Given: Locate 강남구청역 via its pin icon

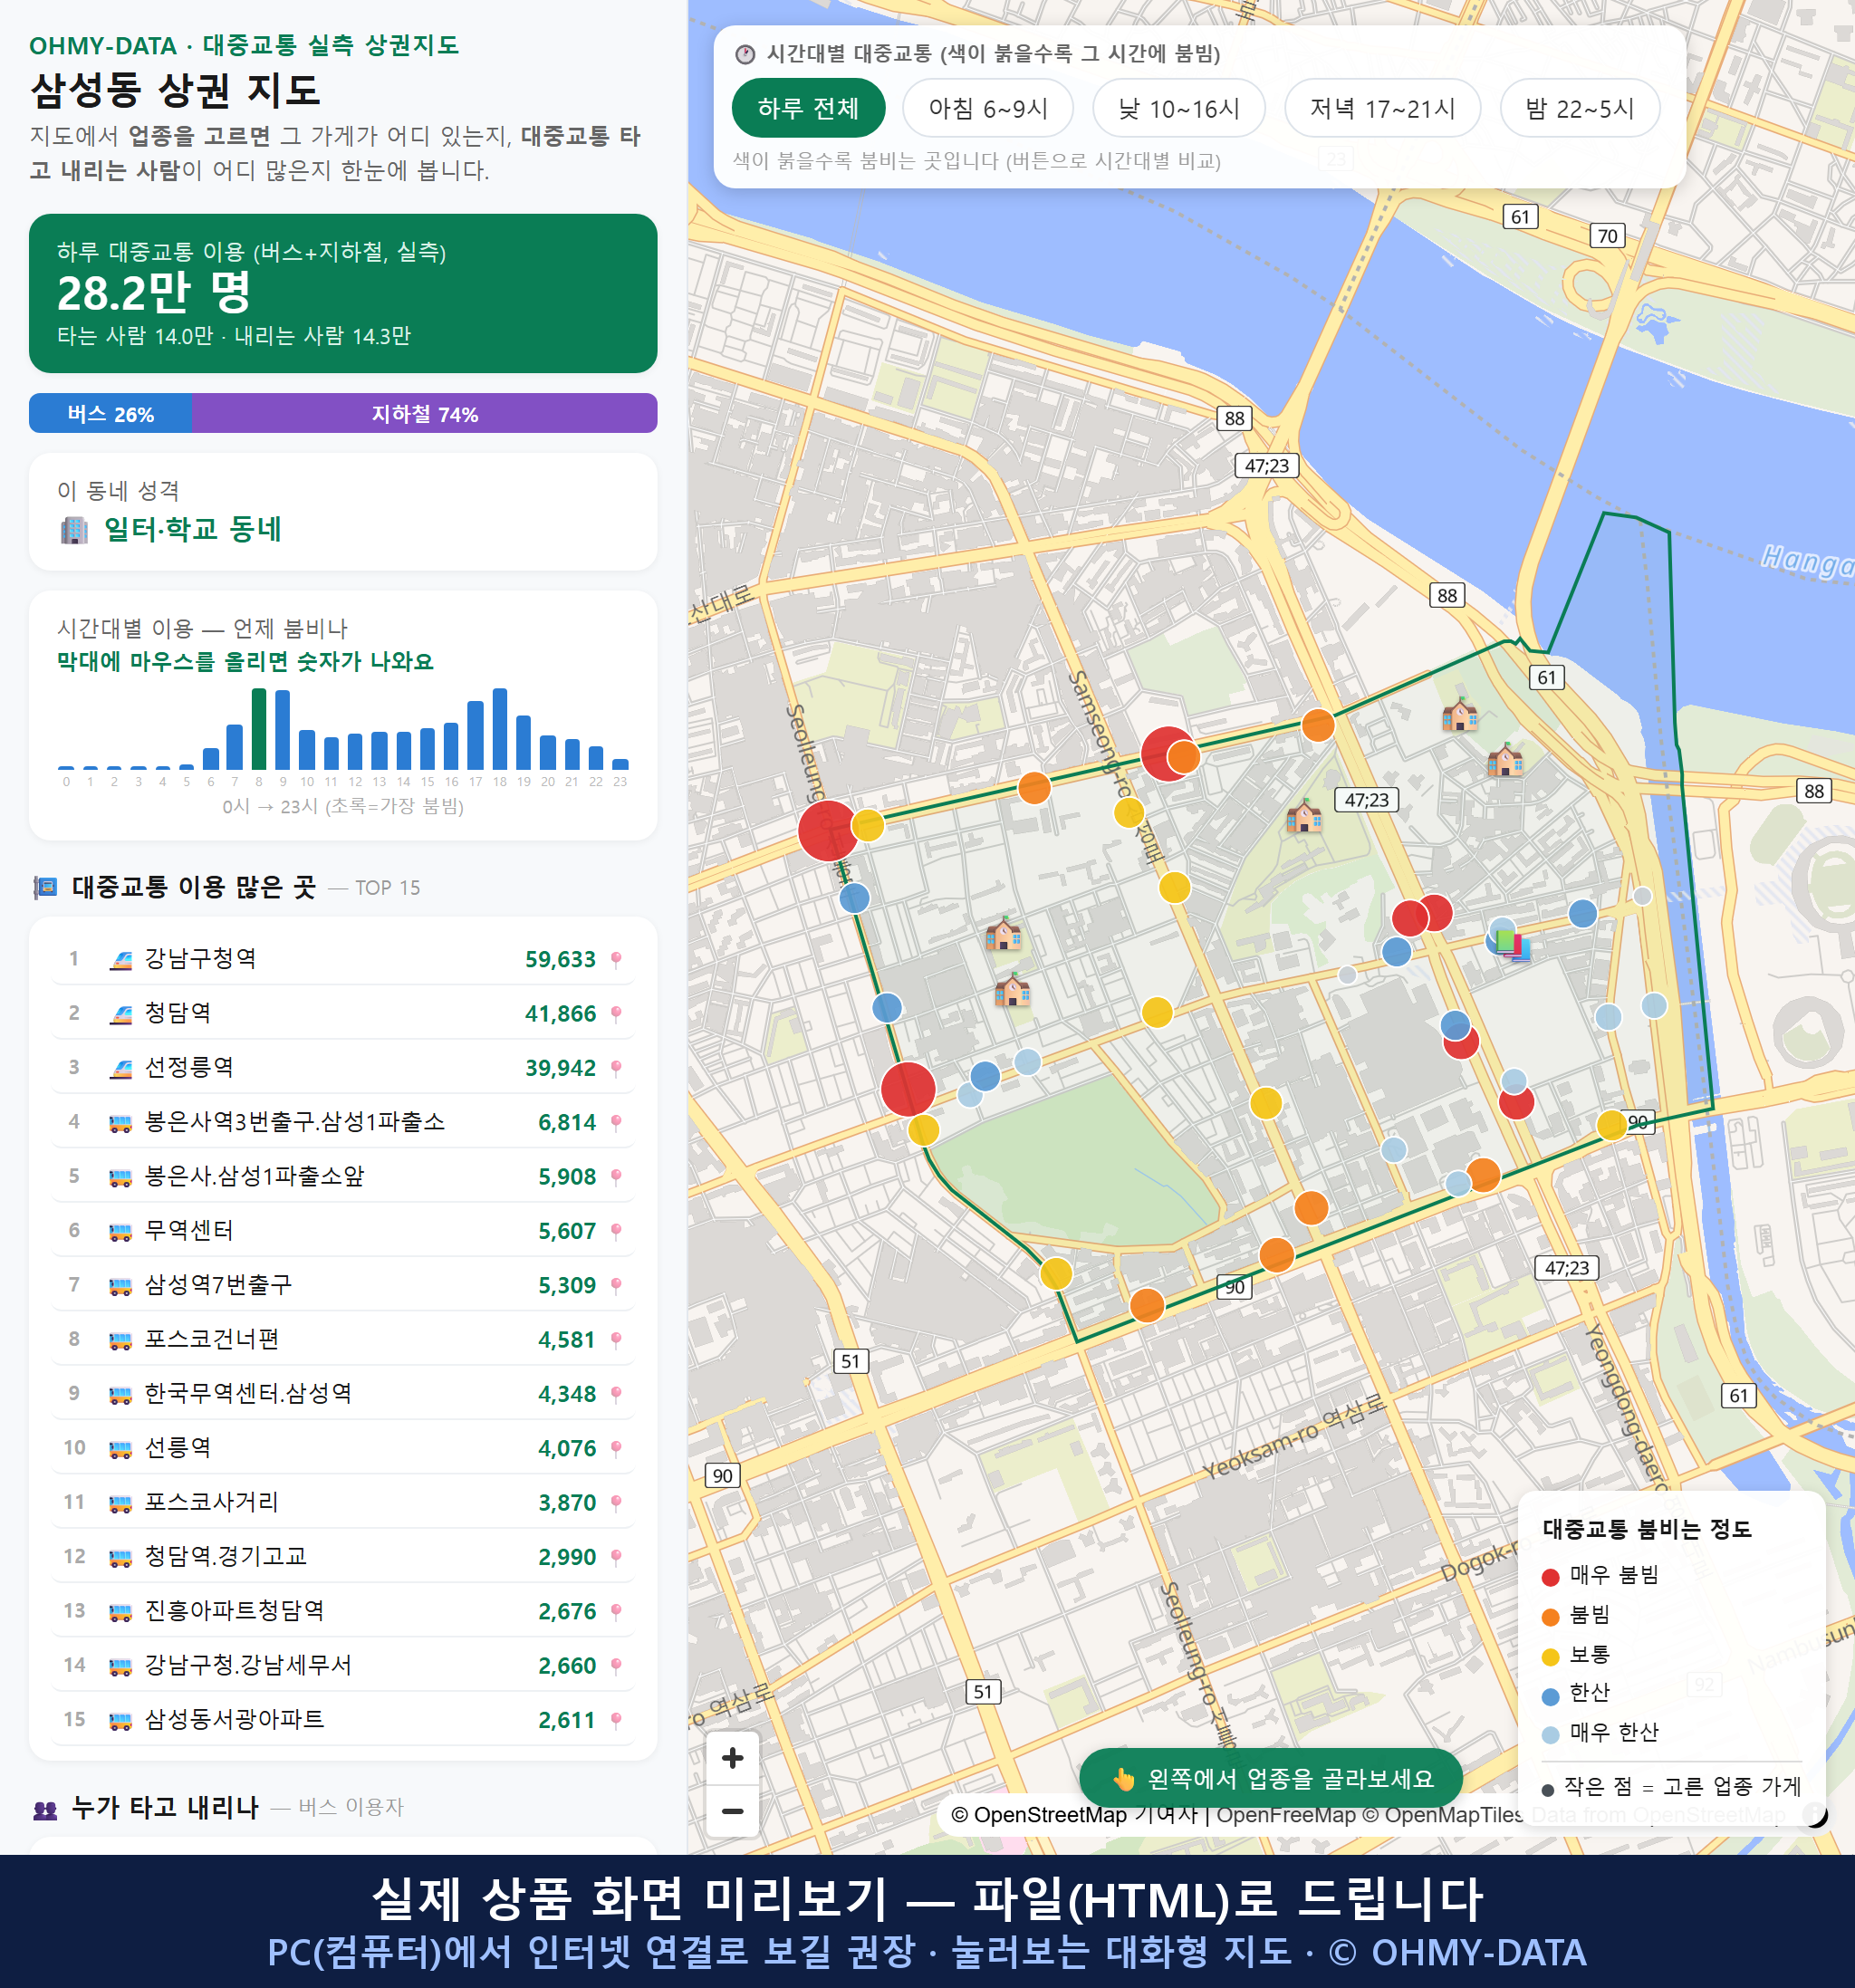Looking at the screenshot, I should pyautogui.click(x=616, y=959).
